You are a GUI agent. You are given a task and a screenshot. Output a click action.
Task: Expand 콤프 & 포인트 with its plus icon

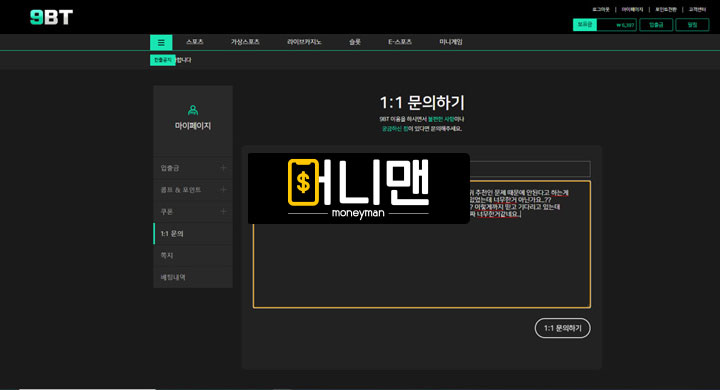click(x=223, y=189)
